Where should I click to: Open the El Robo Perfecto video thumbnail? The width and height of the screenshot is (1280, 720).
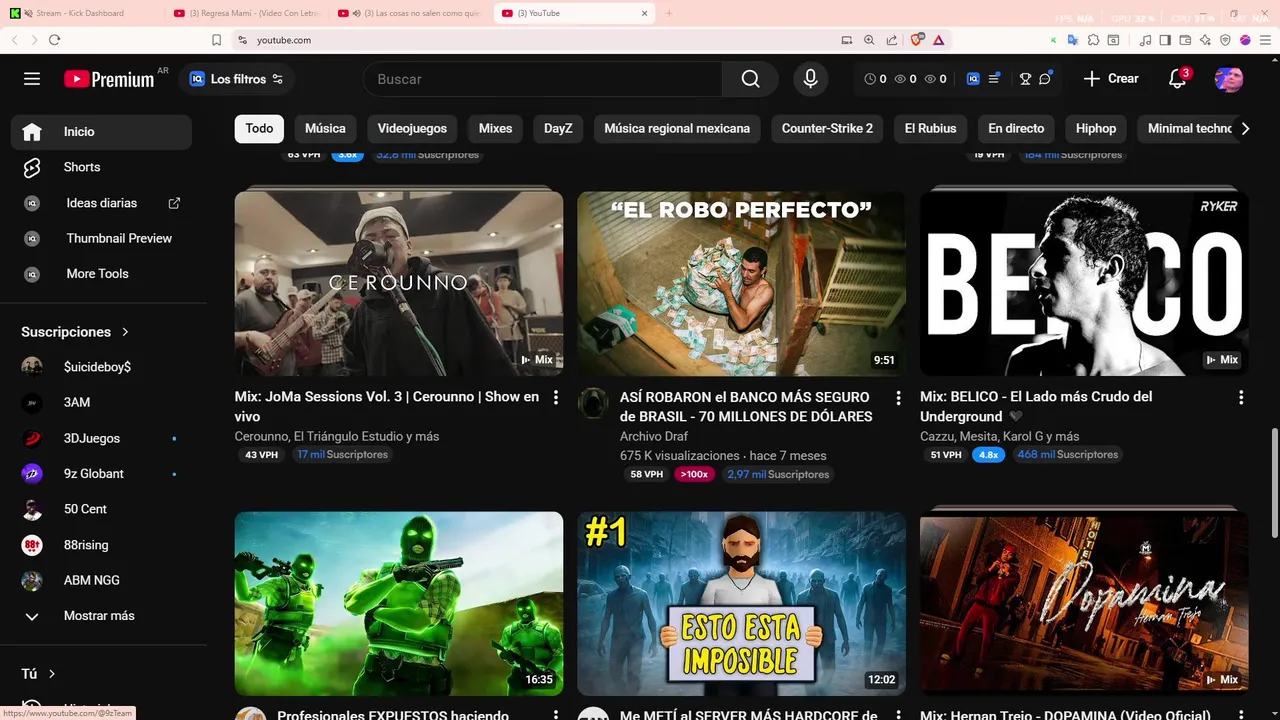pyautogui.click(x=741, y=283)
